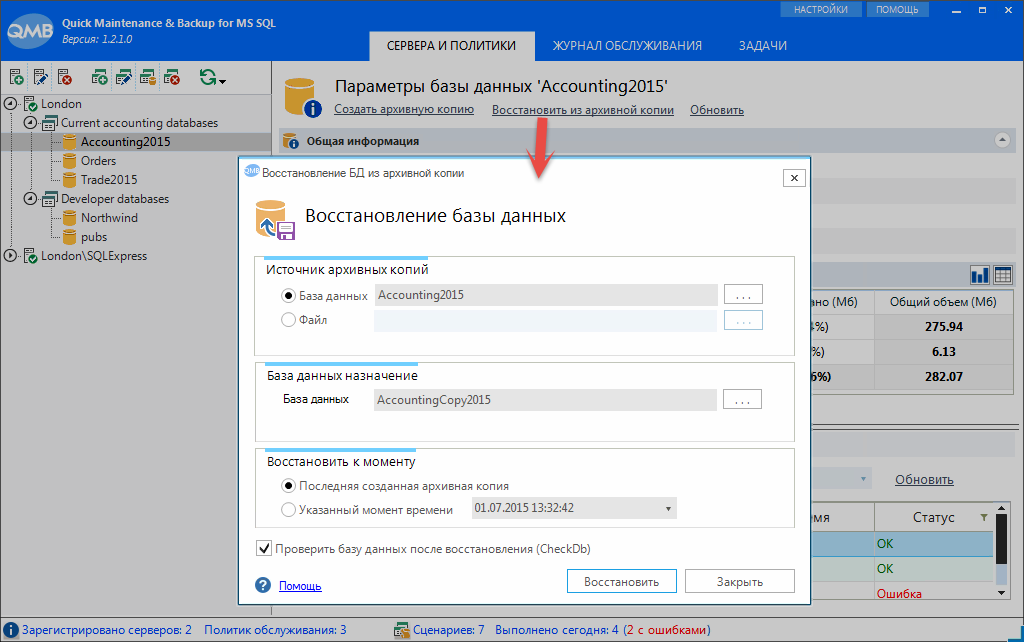Screen dimensions: 1024x642
Task: Open the date-time dropdown 01.07.2015 13:32:42
Action: (x=668, y=509)
